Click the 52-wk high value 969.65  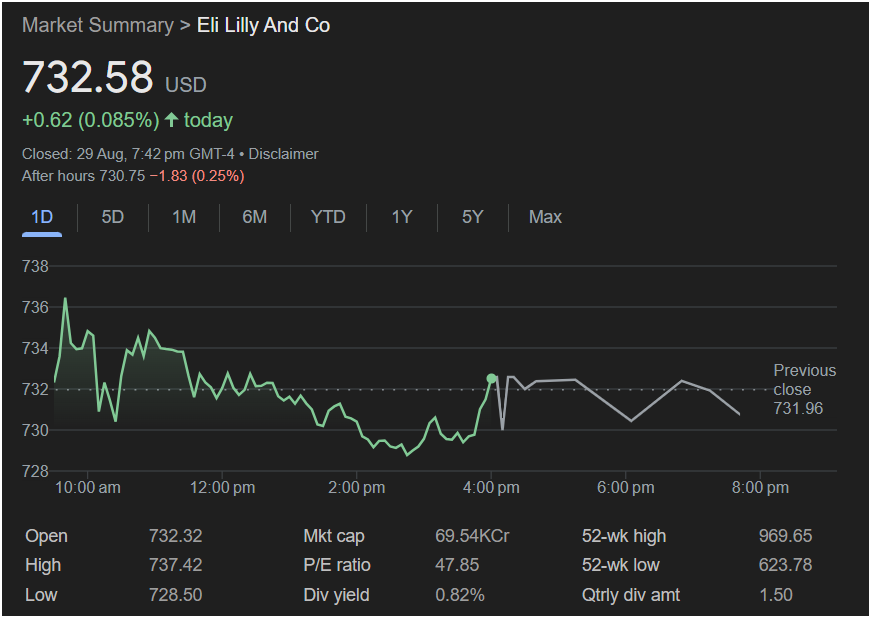(x=785, y=536)
